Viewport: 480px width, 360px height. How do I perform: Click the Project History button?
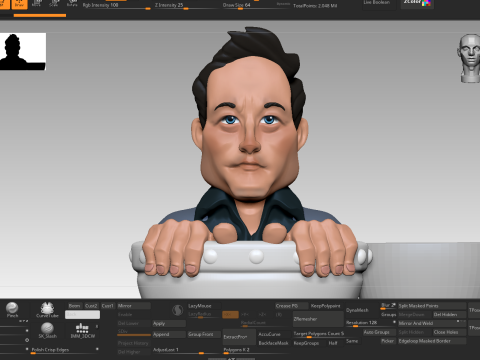[x=134, y=343]
